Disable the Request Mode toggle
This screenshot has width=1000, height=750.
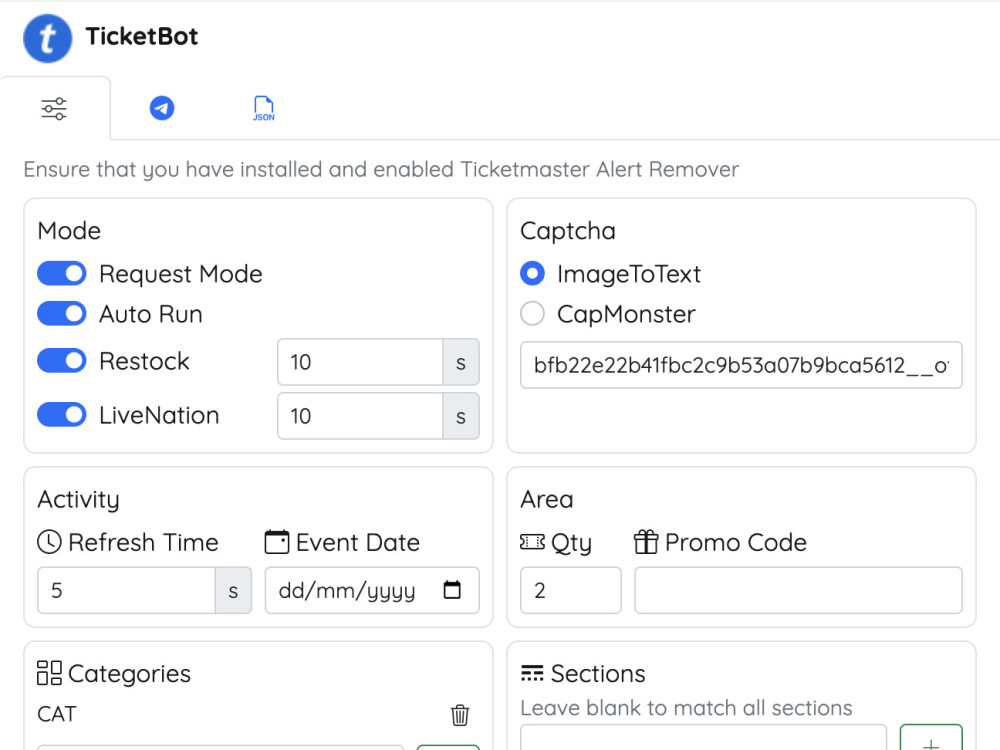pos(62,274)
